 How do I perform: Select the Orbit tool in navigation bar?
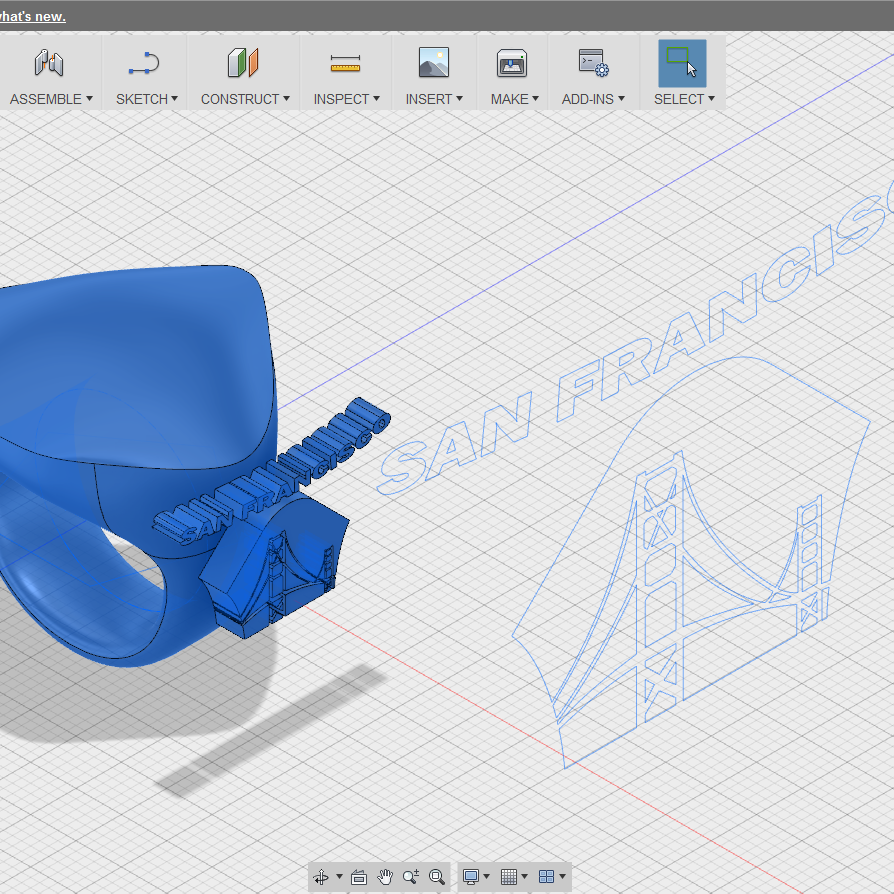pos(321,876)
